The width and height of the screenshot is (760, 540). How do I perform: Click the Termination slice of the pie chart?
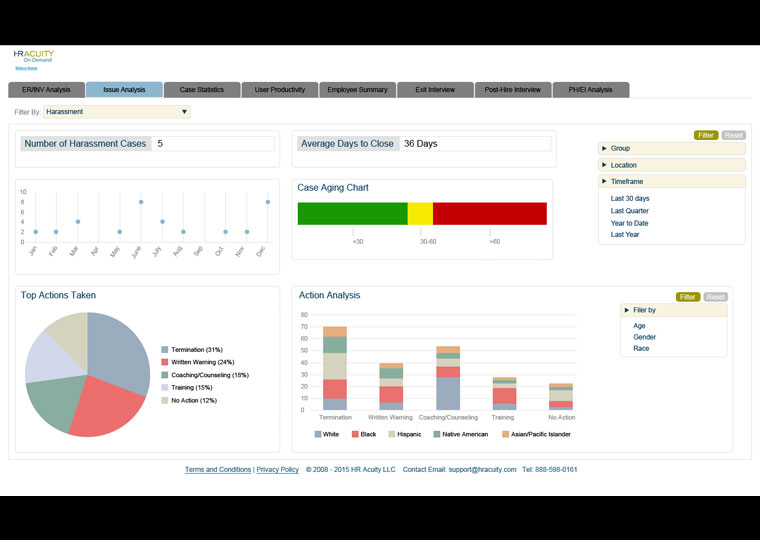(x=119, y=351)
